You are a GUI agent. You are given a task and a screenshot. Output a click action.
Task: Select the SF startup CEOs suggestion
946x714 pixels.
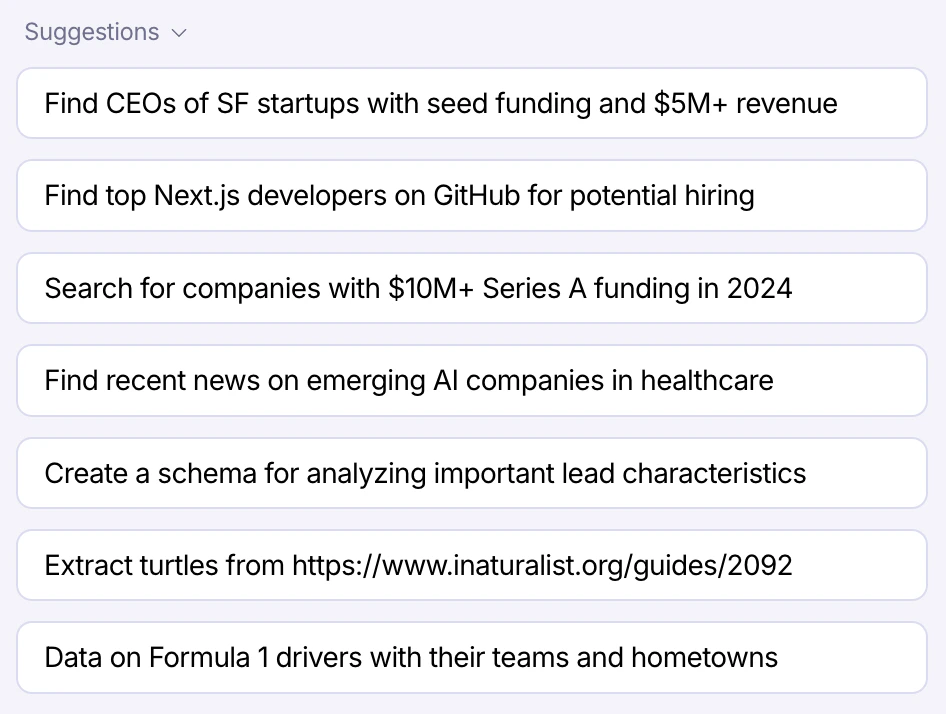tap(472, 103)
